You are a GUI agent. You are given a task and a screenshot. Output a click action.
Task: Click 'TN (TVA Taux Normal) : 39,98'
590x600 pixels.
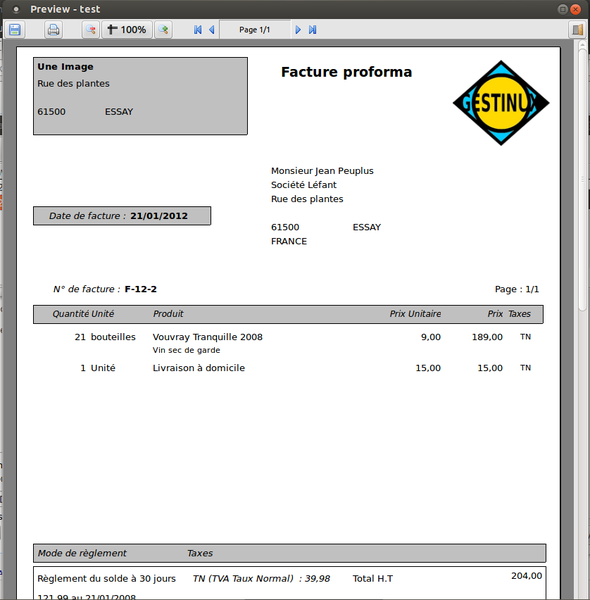(261, 579)
